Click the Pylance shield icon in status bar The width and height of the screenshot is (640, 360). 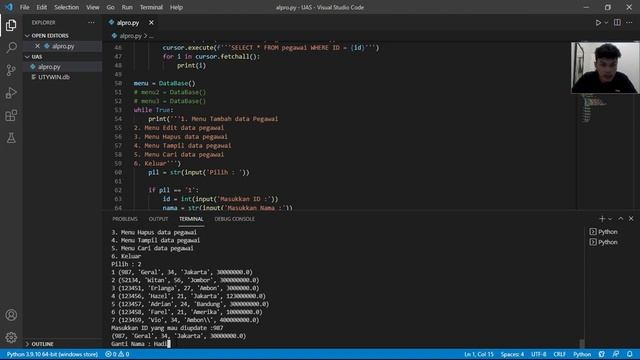(602, 354)
